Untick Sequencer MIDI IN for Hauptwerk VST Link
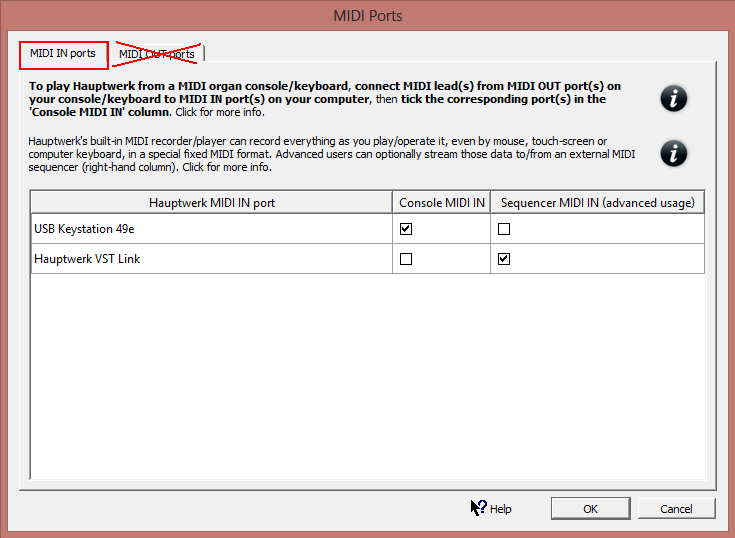Viewport: 735px width, 538px height. 504,259
